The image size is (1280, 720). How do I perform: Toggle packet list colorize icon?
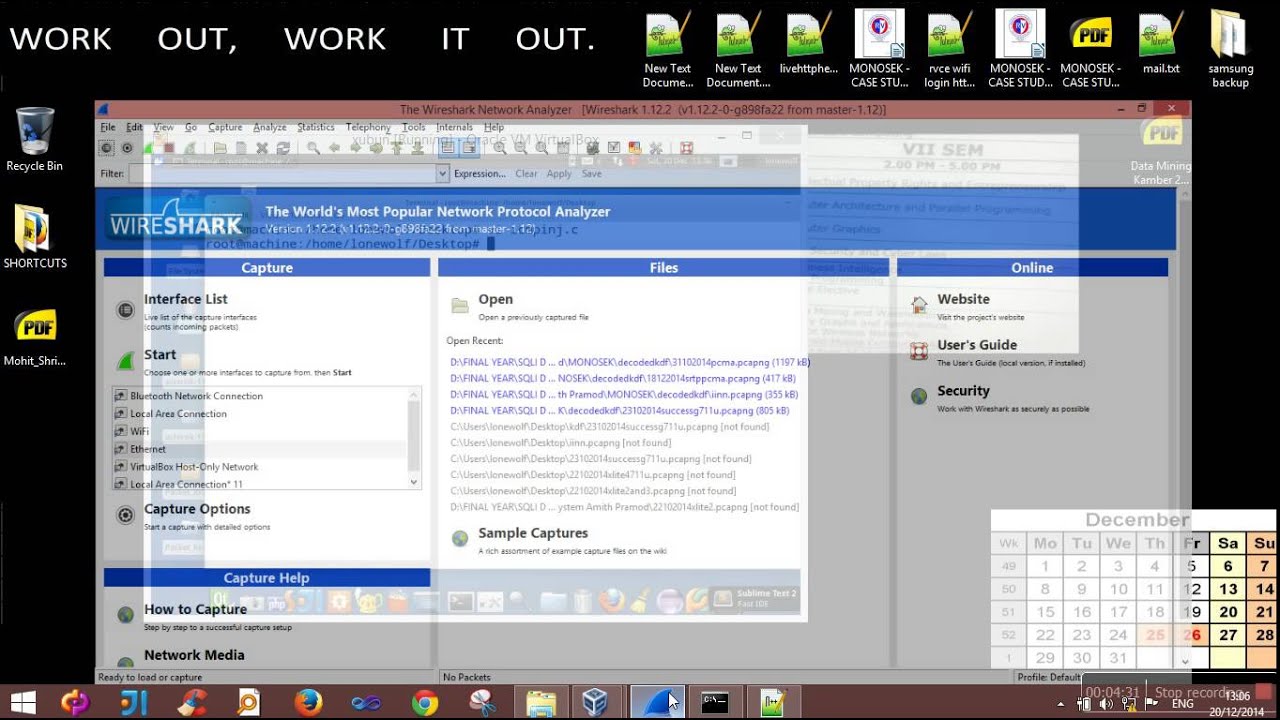click(447, 148)
